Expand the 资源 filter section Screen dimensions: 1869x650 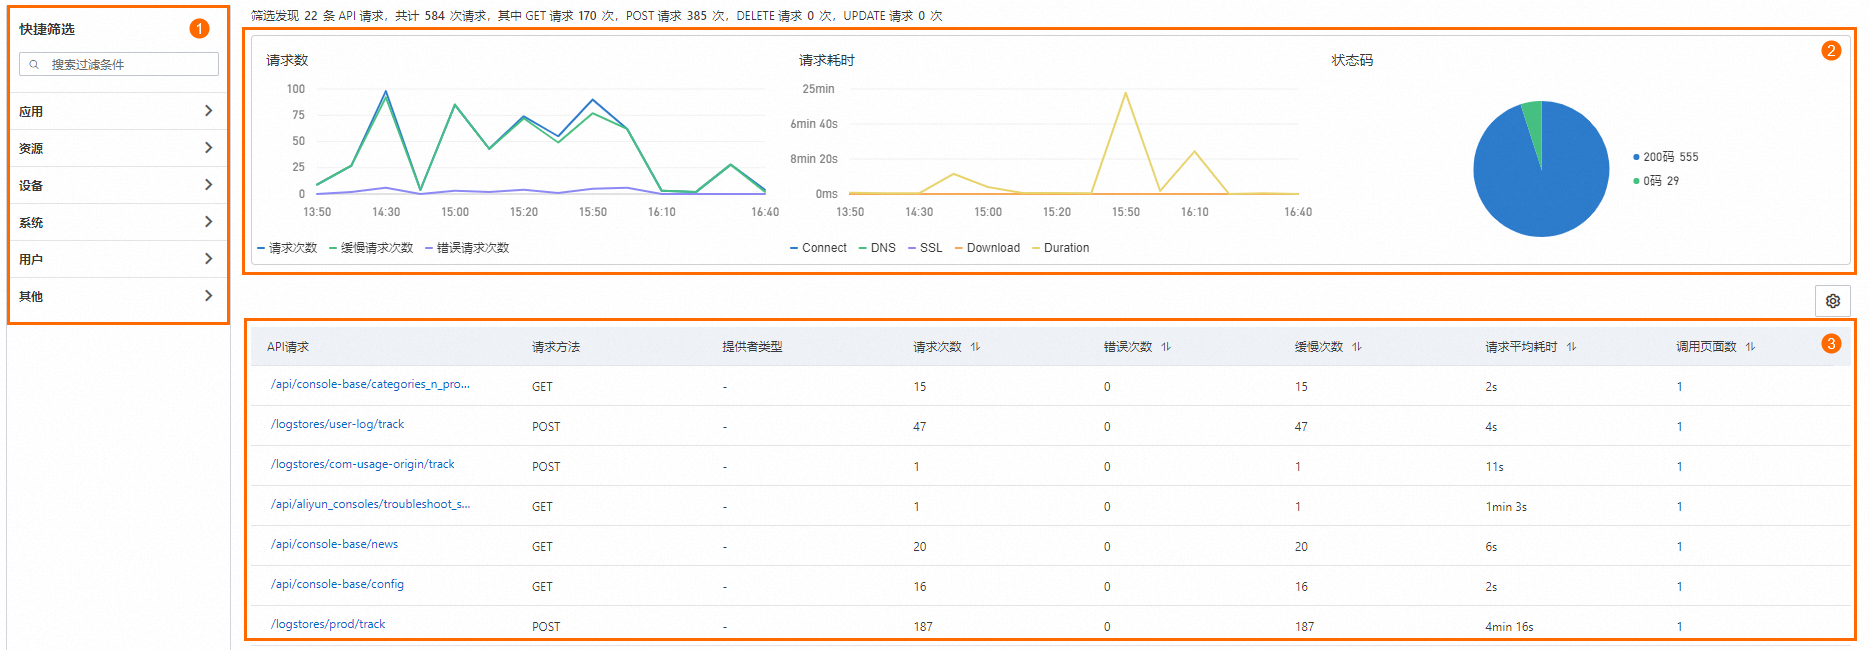[117, 148]
